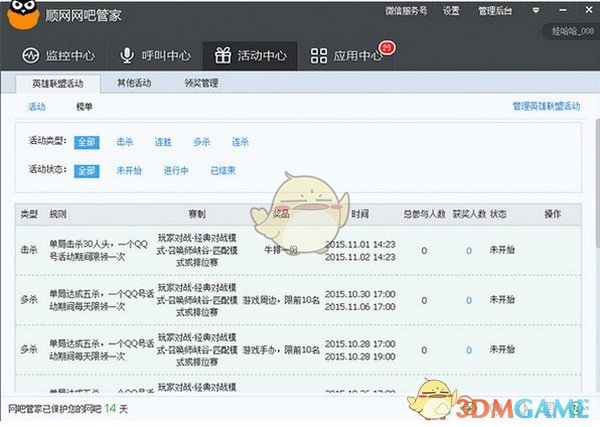Open winner count 0 for 游戏周边 row
This screenshot has height=427, width=600.
pyautogui.click(x=469, y=301)
